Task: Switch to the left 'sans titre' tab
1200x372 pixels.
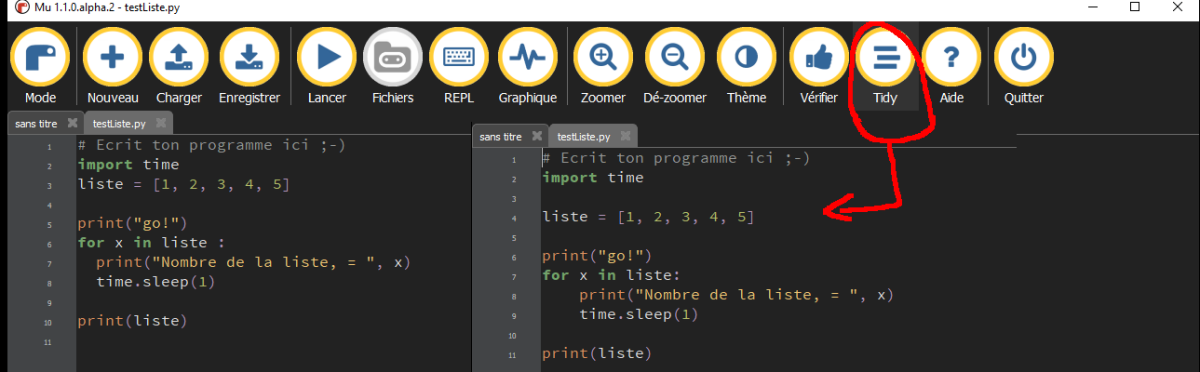Action: [36, 124]
